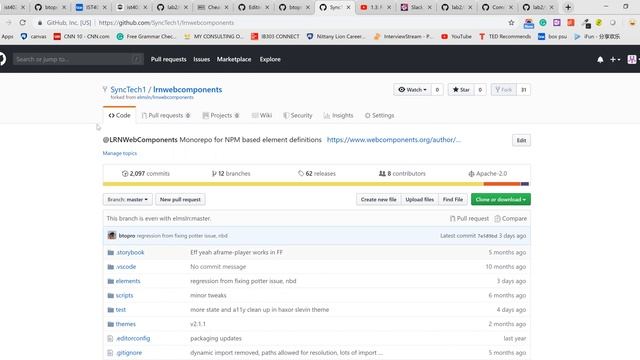640x360 pixels.
Task: View 62 releases
Action: click(317, 173)
